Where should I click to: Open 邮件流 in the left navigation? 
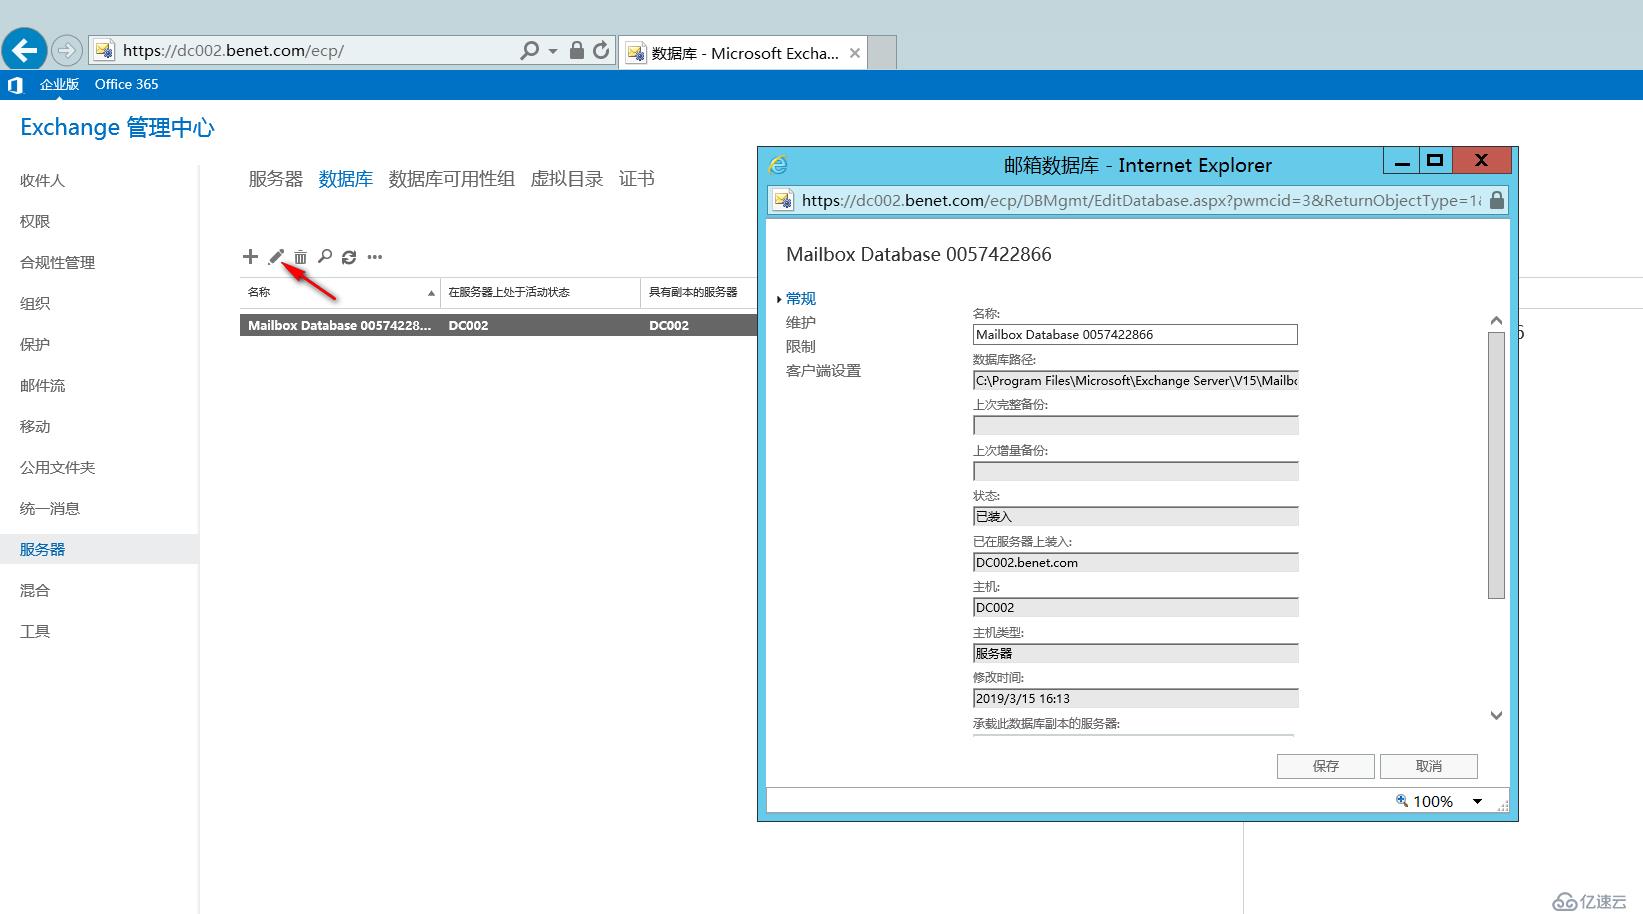pos(42,385)
